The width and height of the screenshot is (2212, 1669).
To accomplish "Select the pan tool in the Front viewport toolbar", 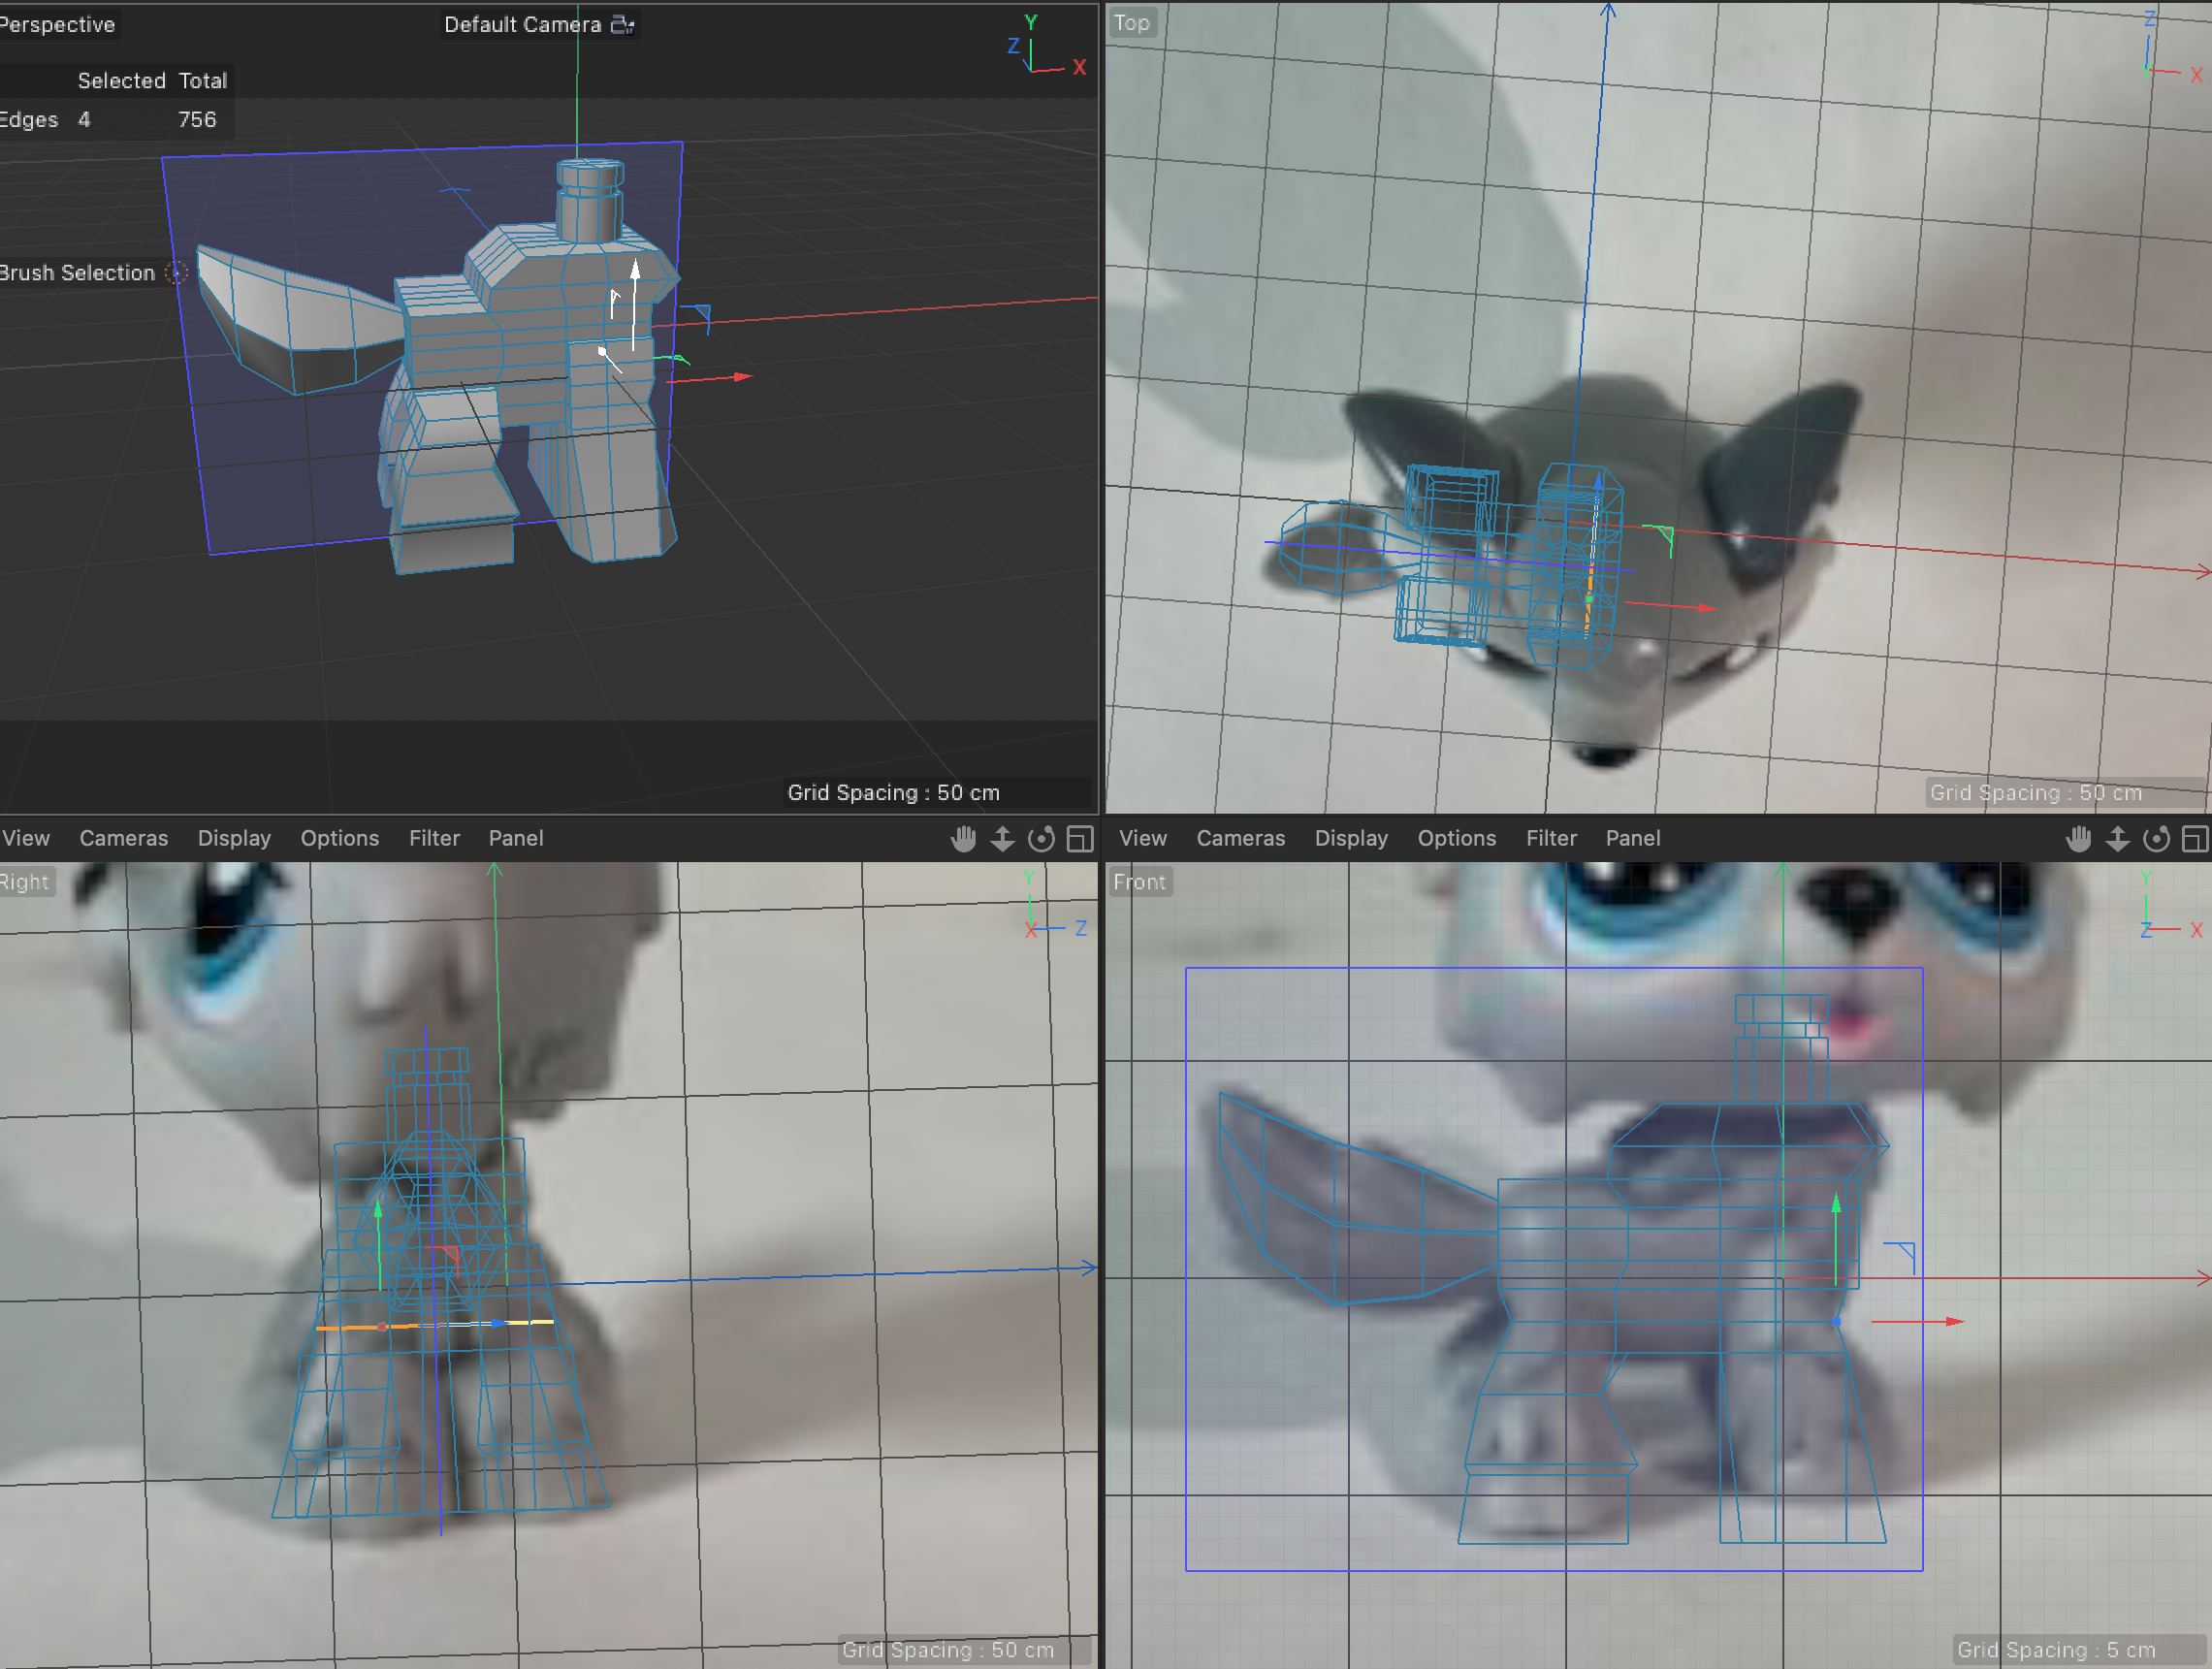I will (x=2079, y=838).
